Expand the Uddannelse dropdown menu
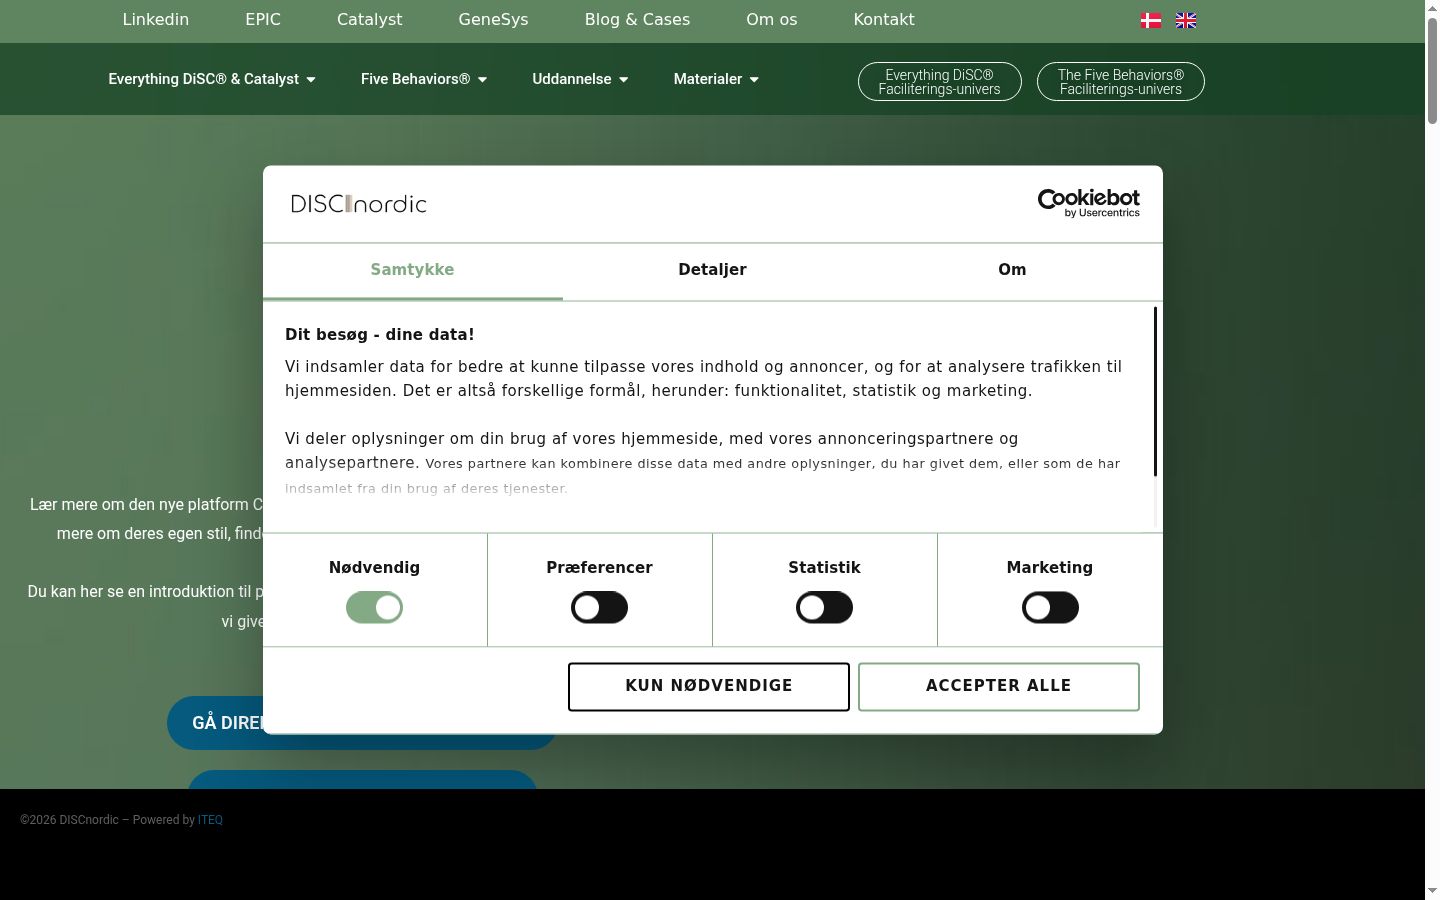The height and width of the screenshot is (900, 1440). (x=580, y=79)
